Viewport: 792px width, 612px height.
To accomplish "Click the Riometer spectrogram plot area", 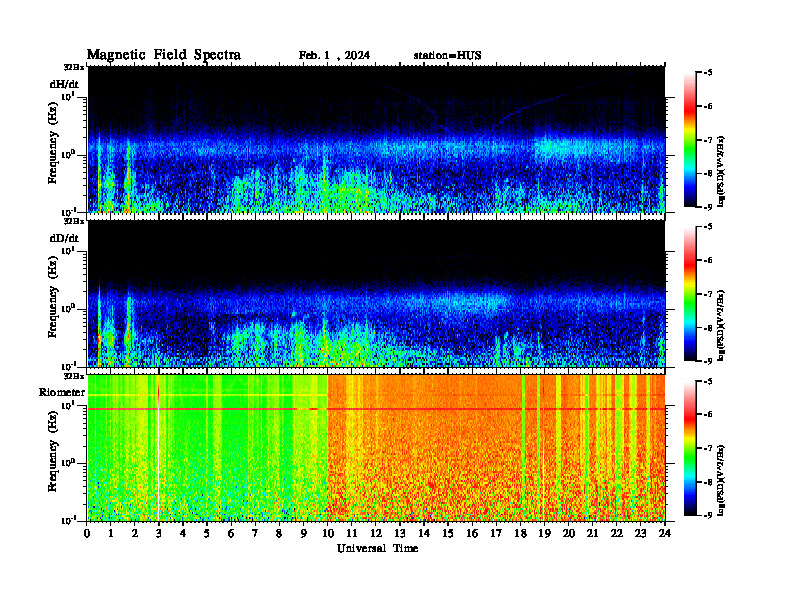I will click(x=376, y=448).
